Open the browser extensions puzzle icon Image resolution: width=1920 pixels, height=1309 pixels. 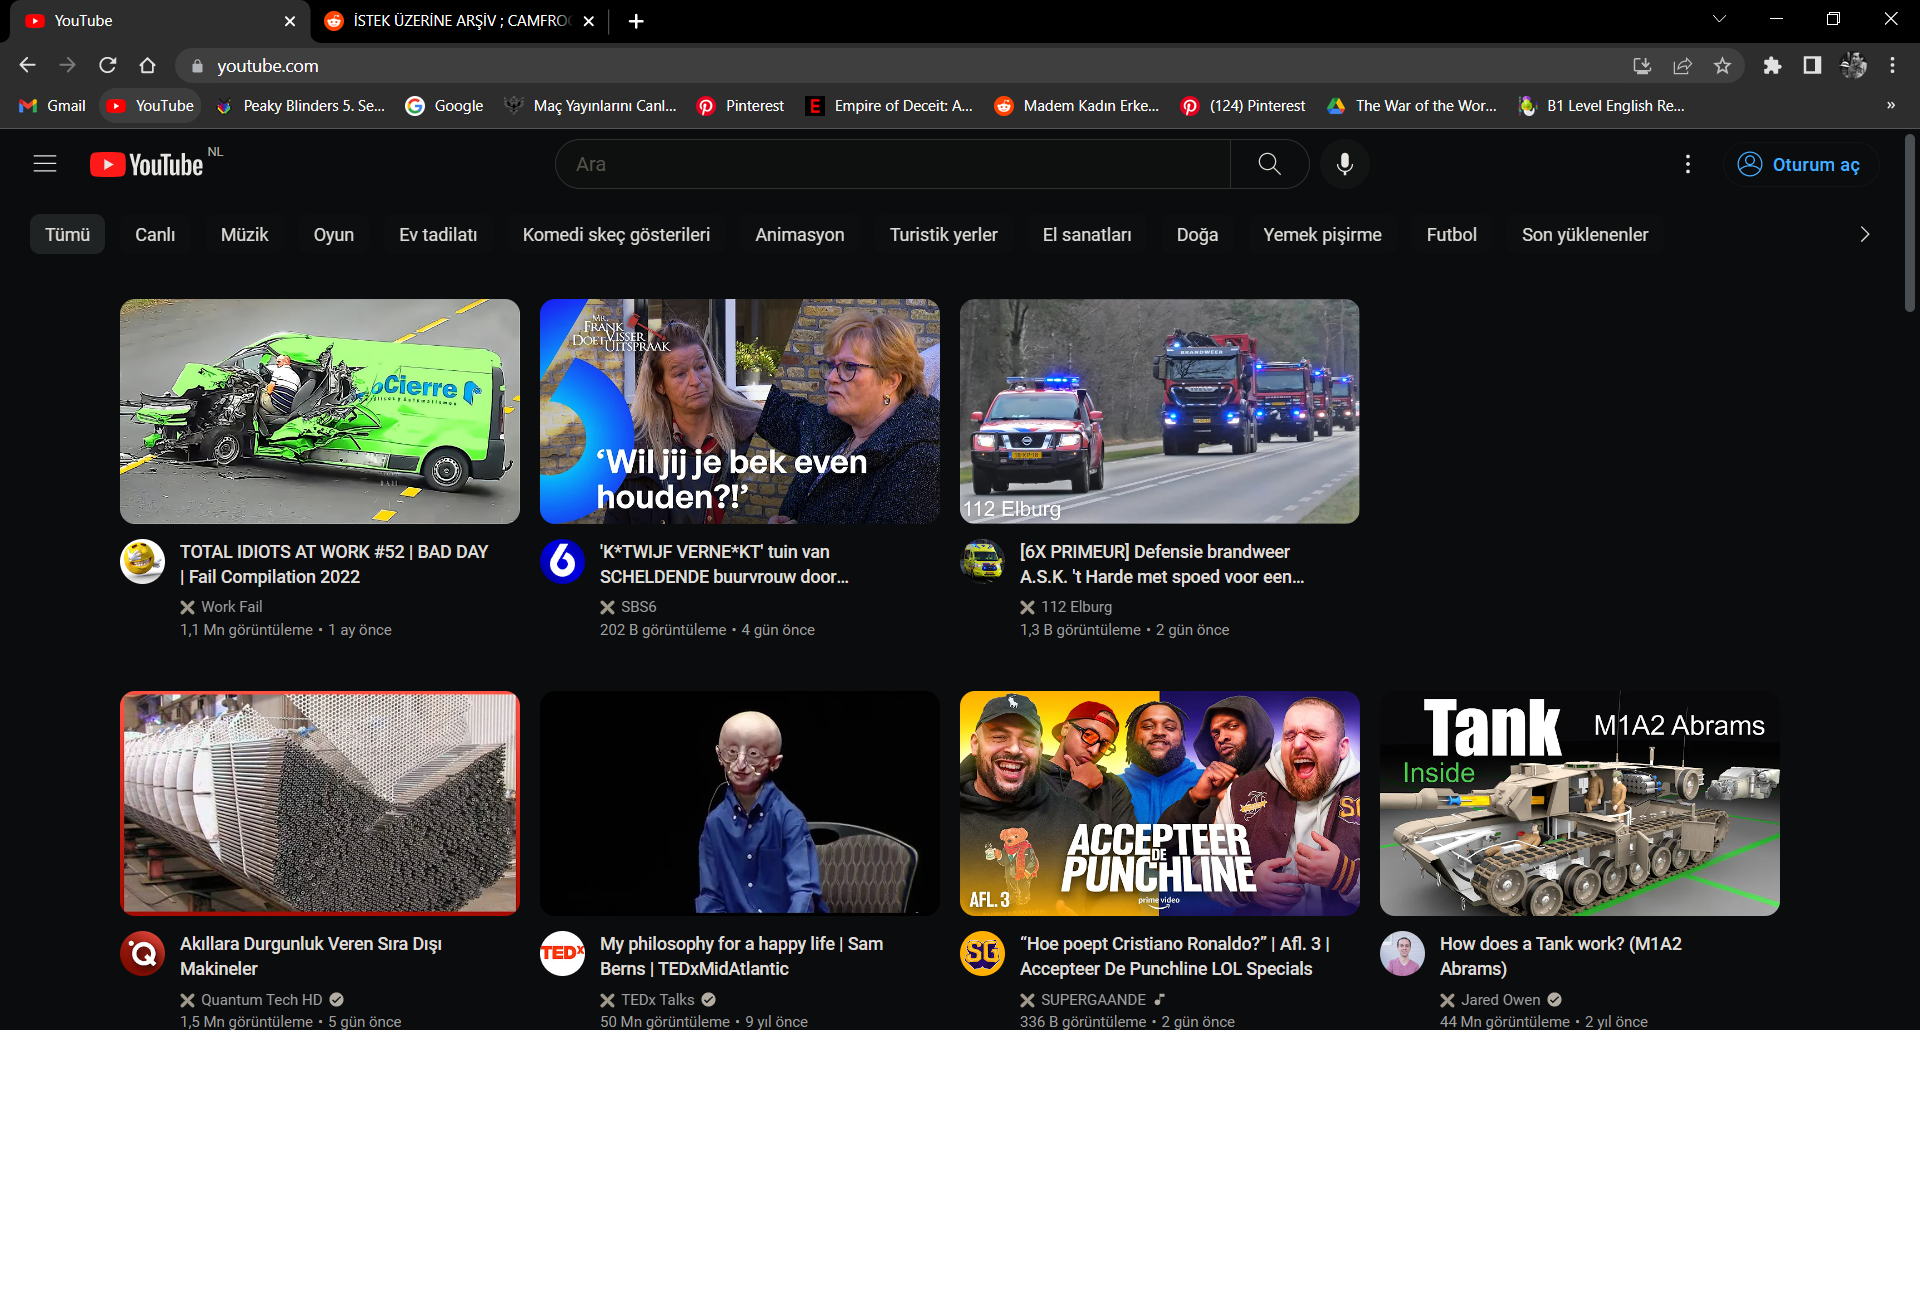click(1772, 66)
